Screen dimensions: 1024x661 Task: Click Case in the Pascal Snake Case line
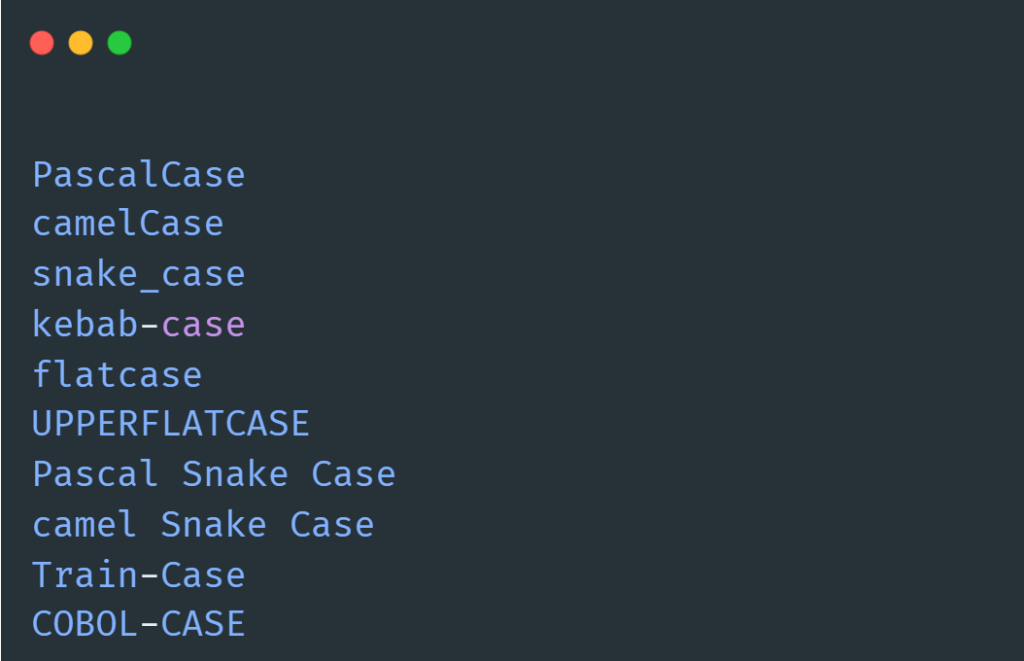click(353, 474)
